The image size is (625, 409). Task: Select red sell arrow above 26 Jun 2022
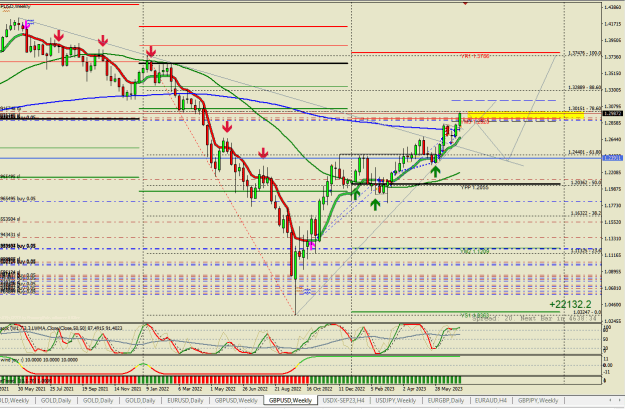[263, 153]
